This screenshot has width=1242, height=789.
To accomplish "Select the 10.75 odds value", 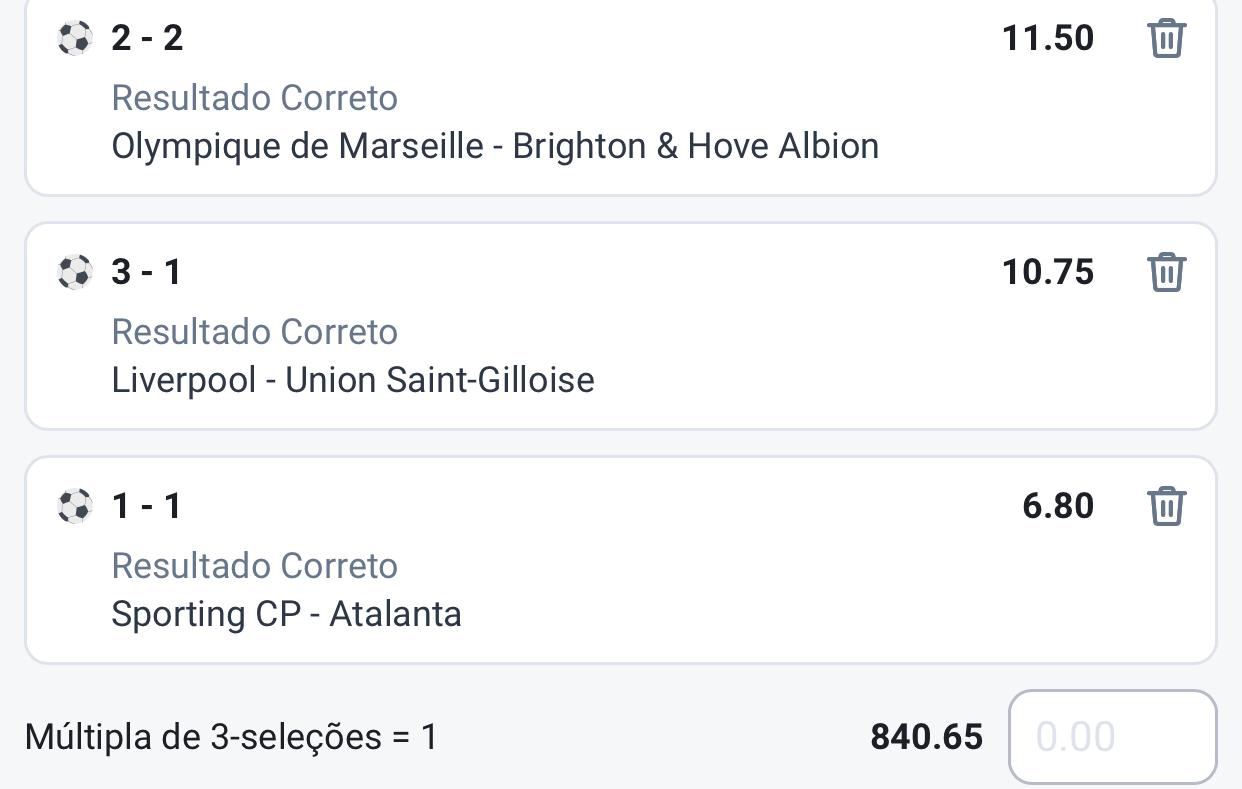I will coord(1048,272).
